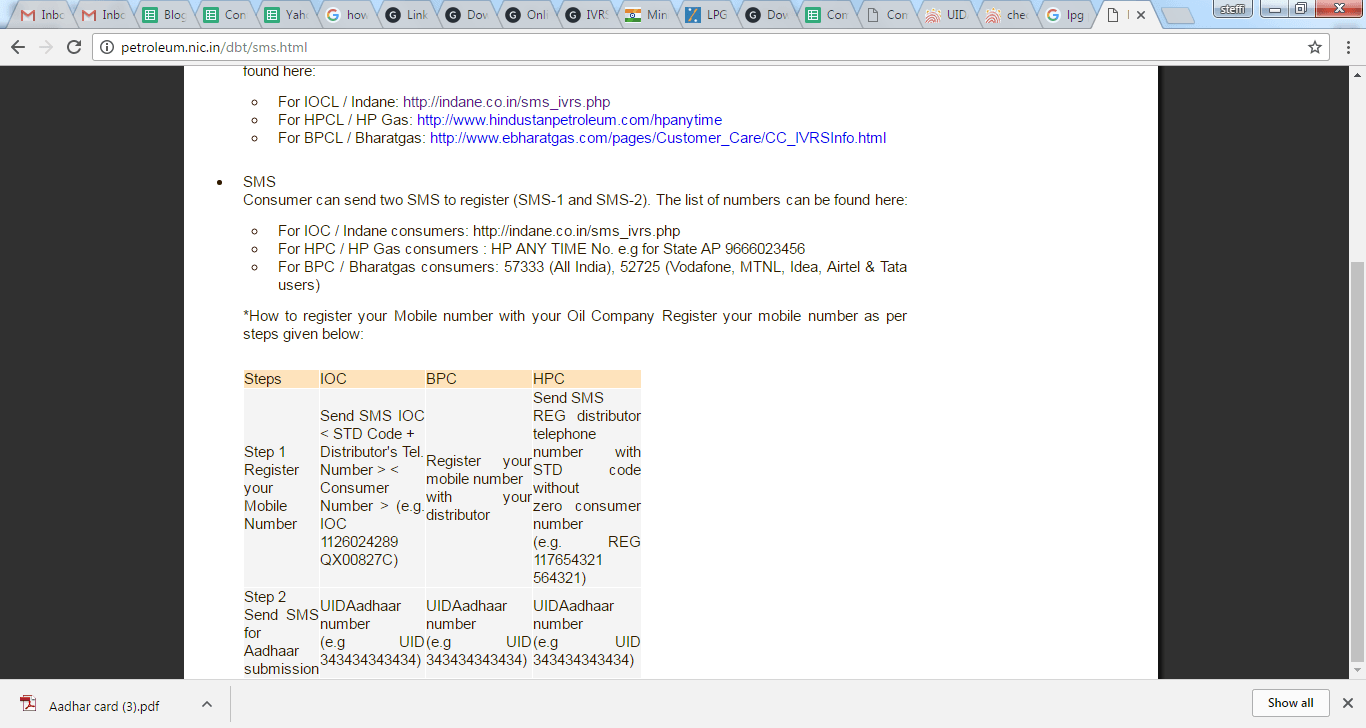The width and height of the screenshot is (1366, 728).
Task: Switch to the LPG tab
Action: click(x=706, y=15)
